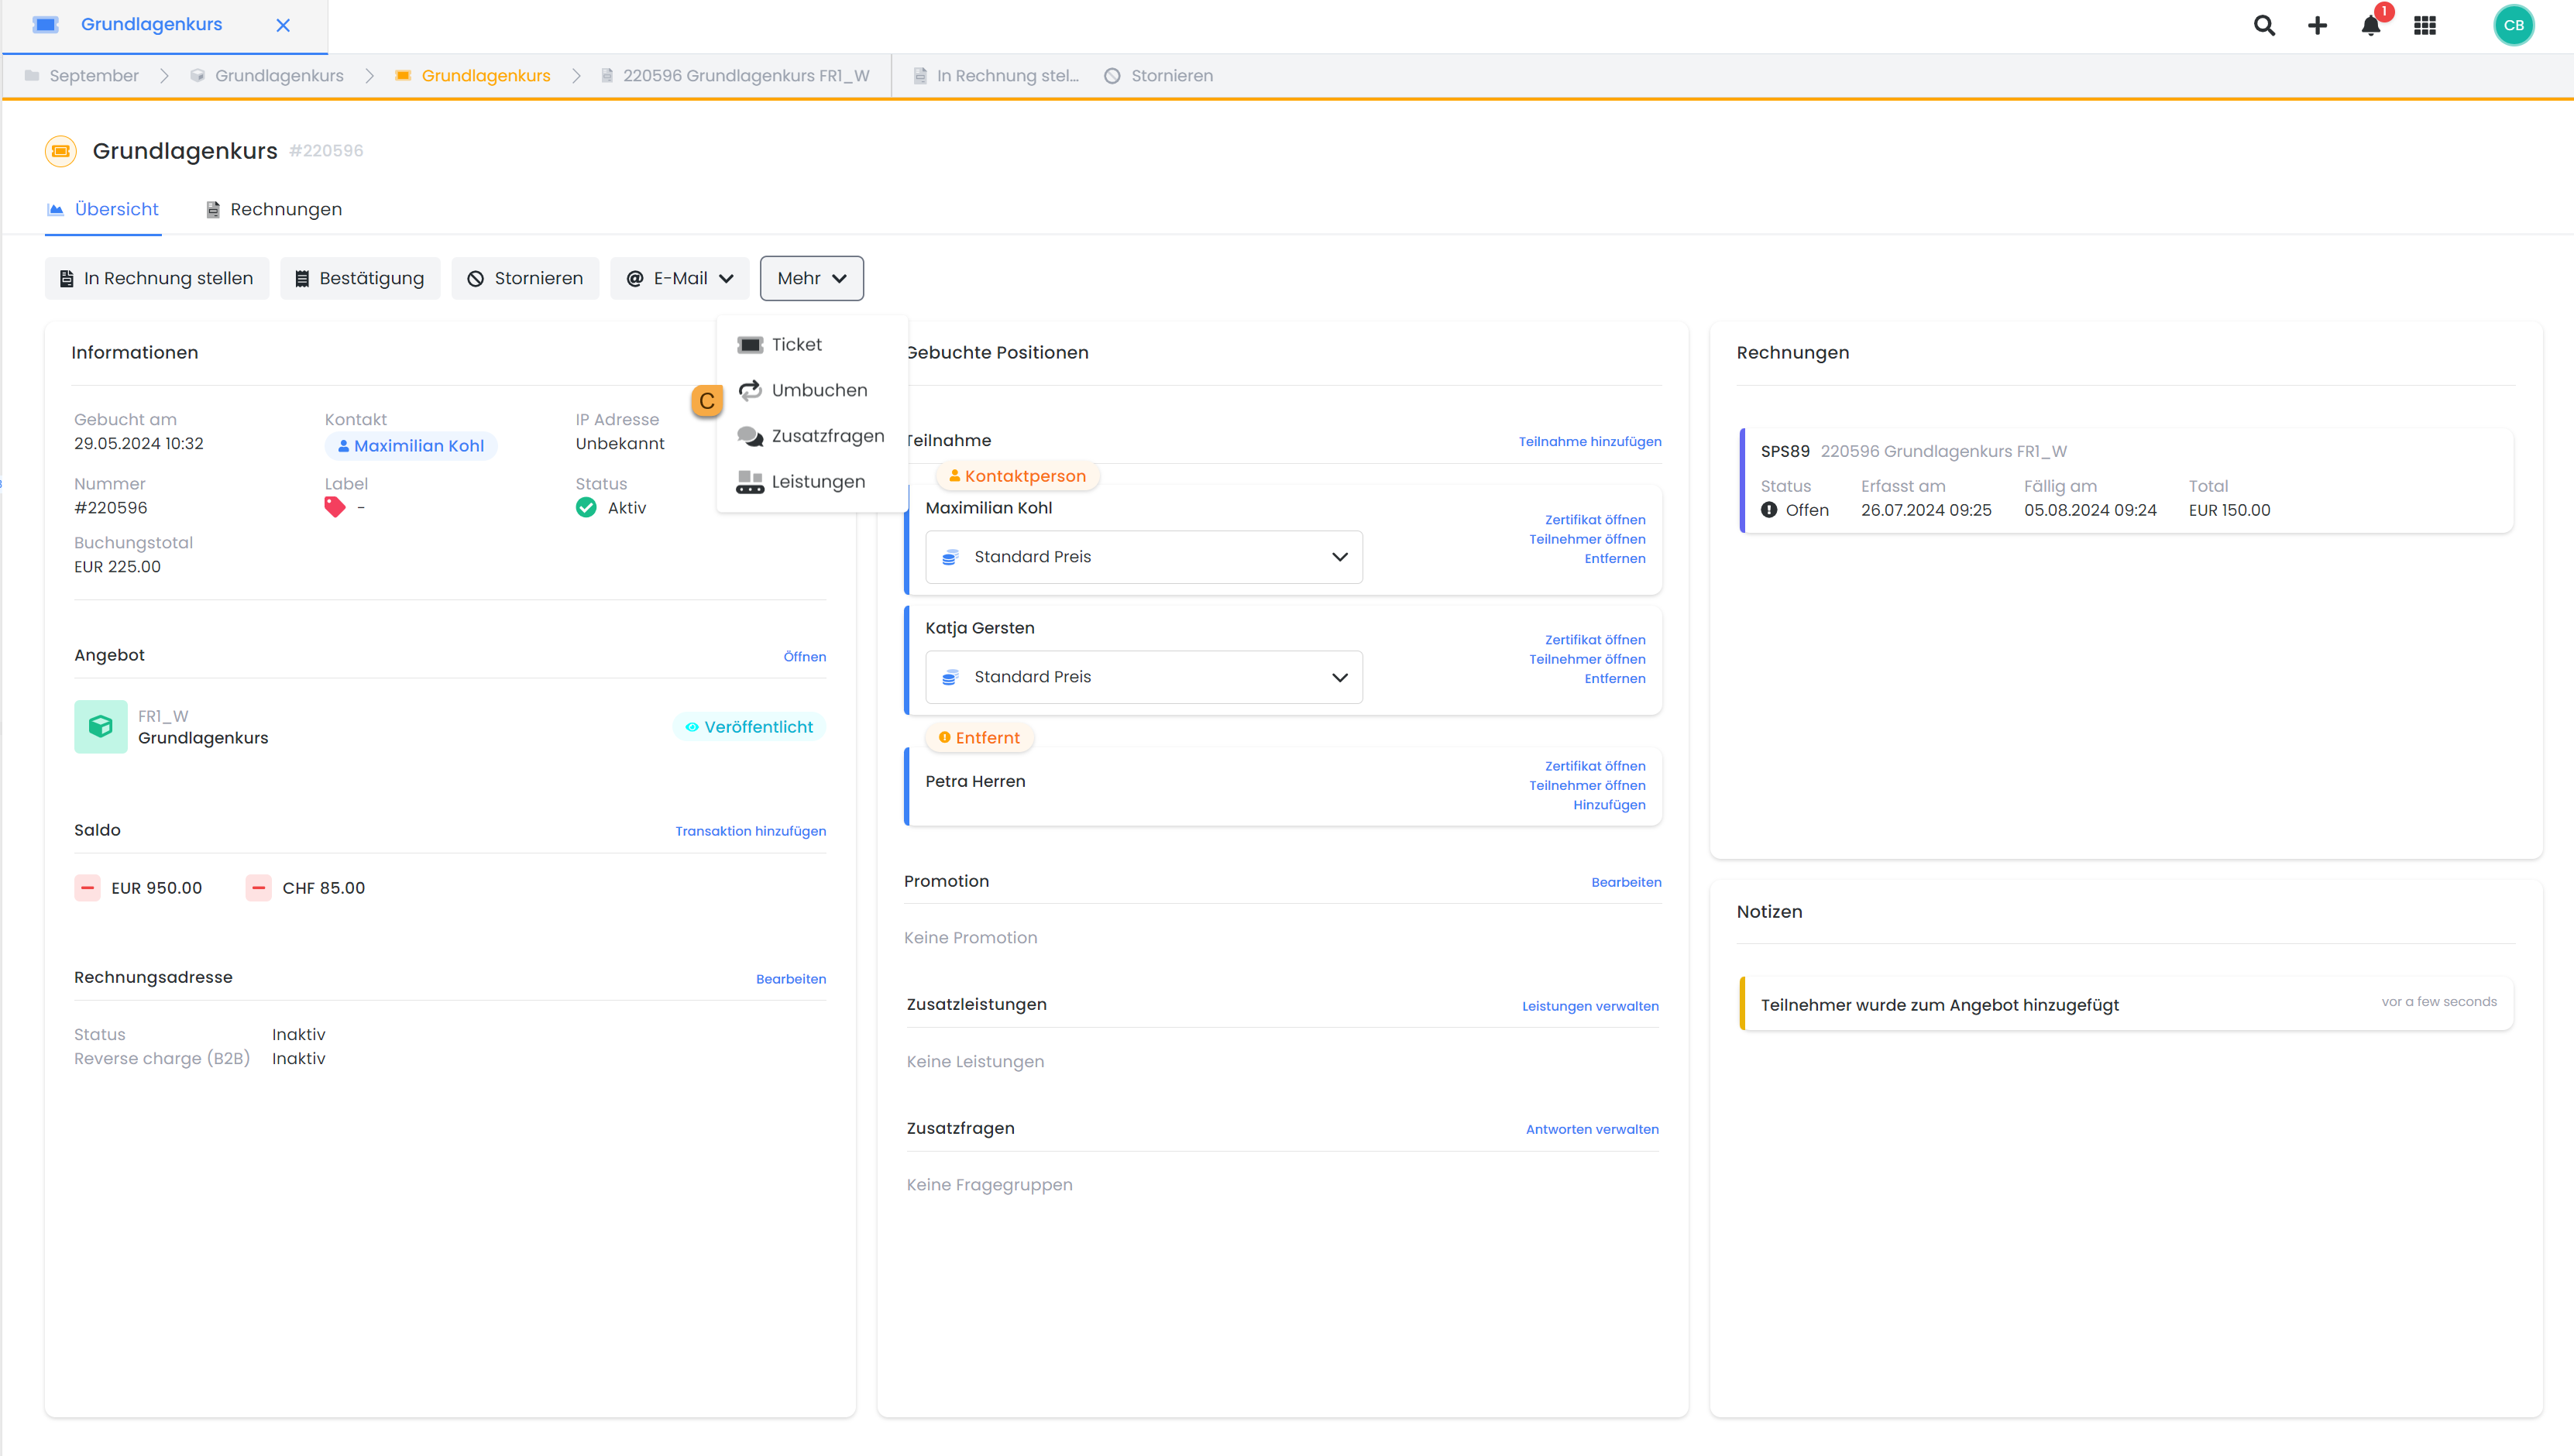The height and width of the screenshot is (1456, 2574).
Task: Click the In Rechnung stellen button
Action: 157,278
